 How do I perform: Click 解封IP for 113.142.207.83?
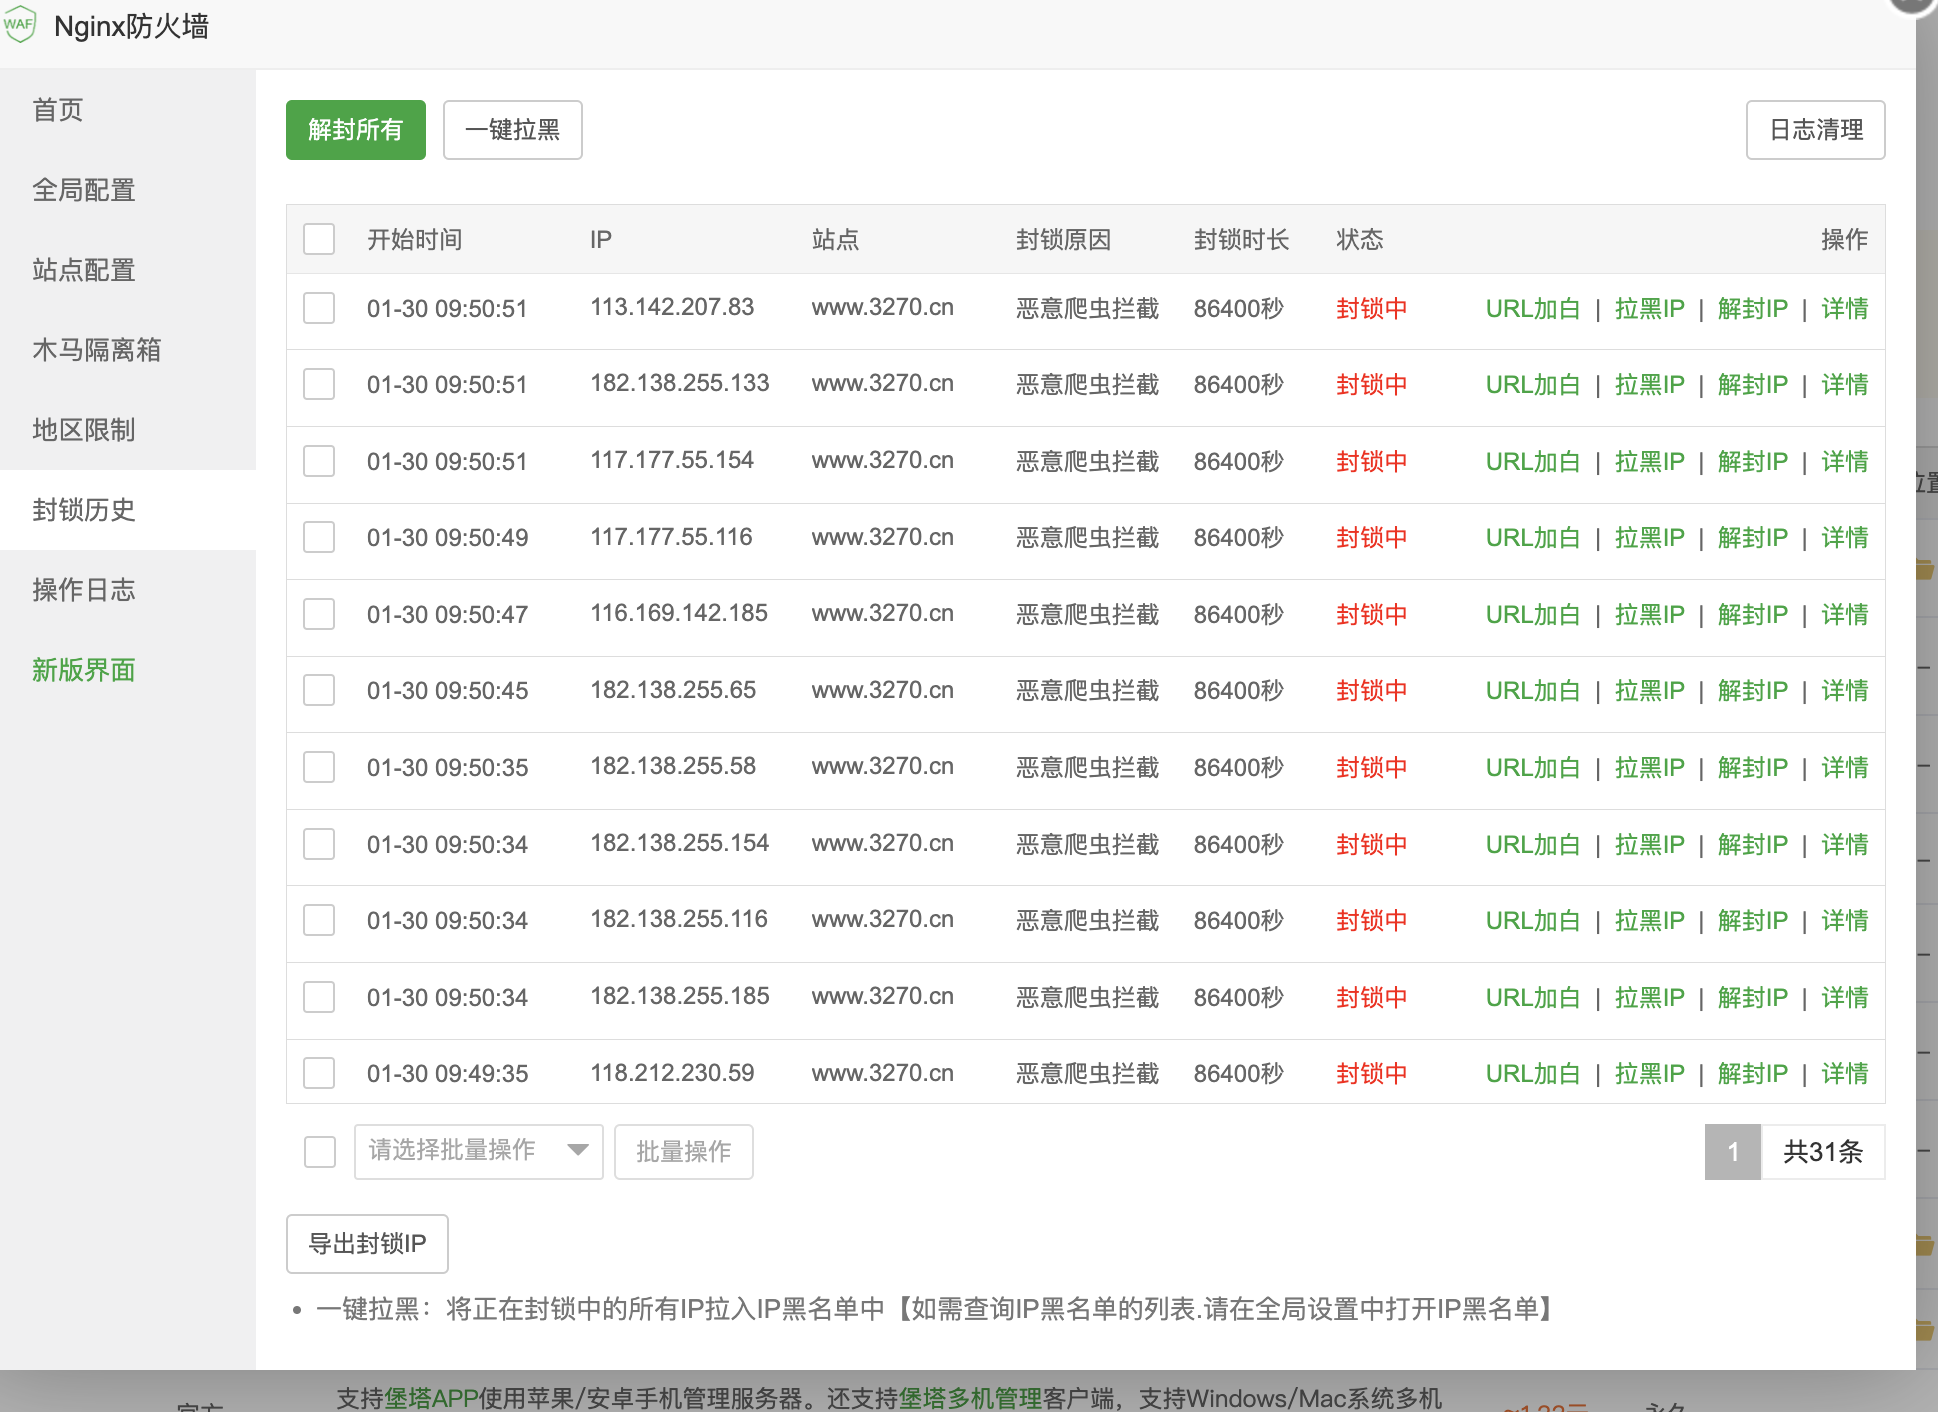pos(1753,308)
